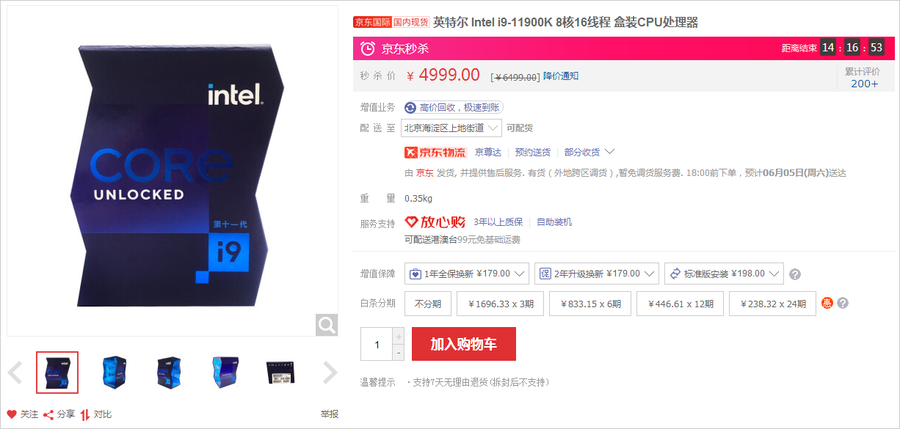Image resolution: width=900 pixels, height=429 pixels.
Task: Expand the 1年全保换新 ¥179.00 dropdown
Action: (x=467, y=274)
